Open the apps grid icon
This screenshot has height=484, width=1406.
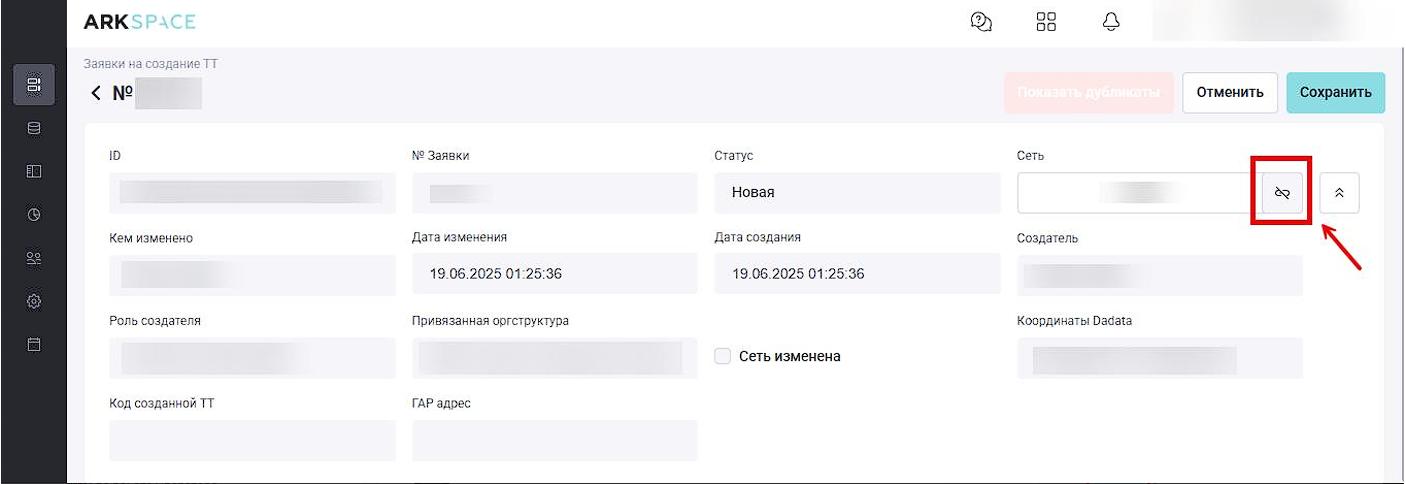(x=1046, y=22)
